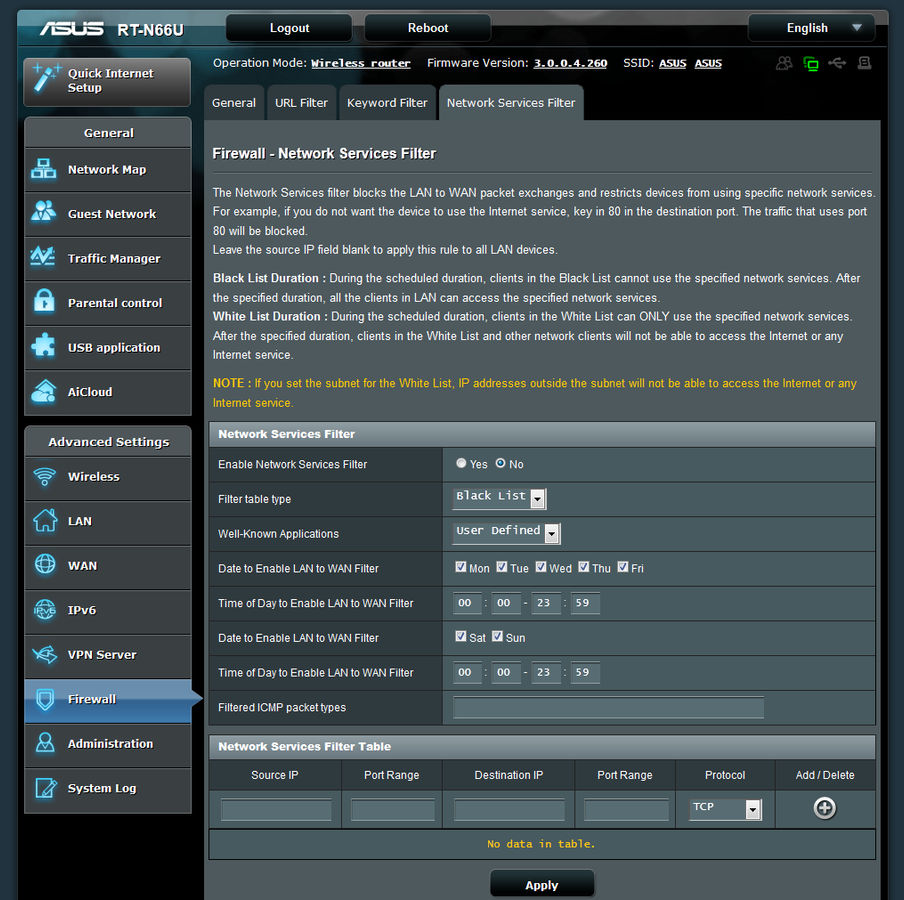Screen dimensions: 904x900
Task: Uncheck the Tue checkbox
Action: pyautogui.click(x=502, y=567)
